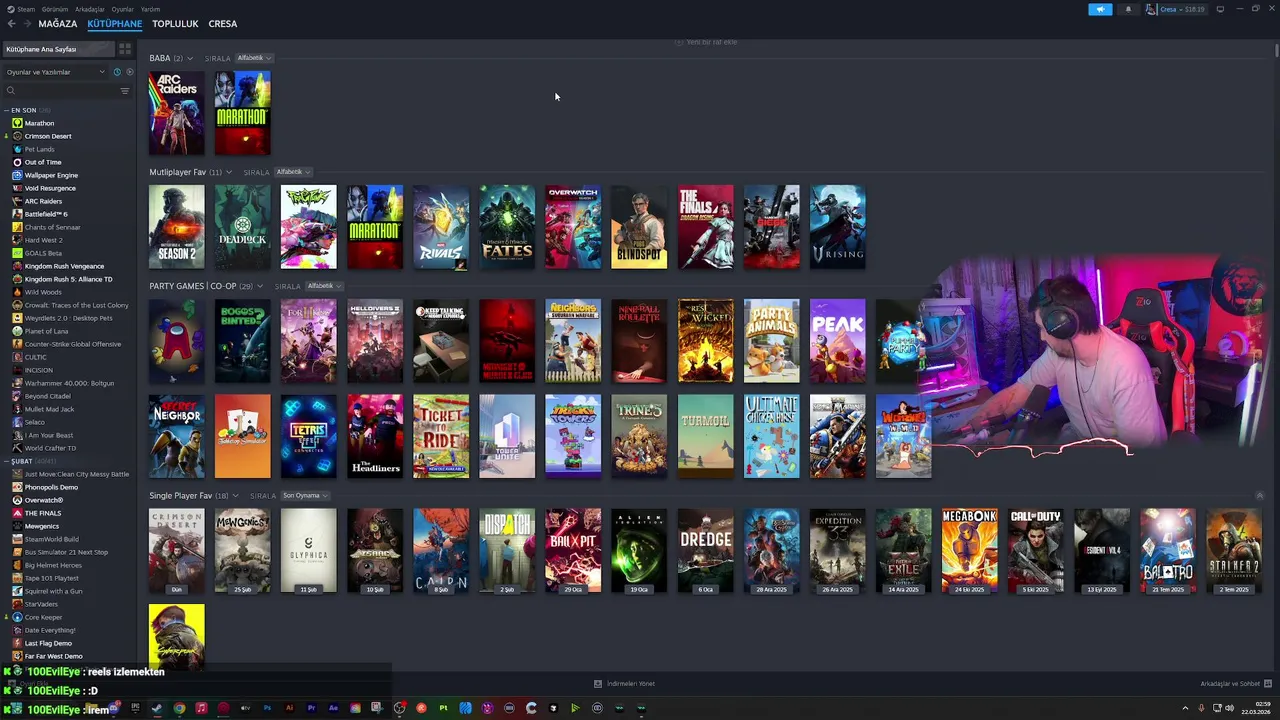Viewport: 1280px width, 720px height.
Task: Open Chrome from the taskbar
Action: coord(179,708)
